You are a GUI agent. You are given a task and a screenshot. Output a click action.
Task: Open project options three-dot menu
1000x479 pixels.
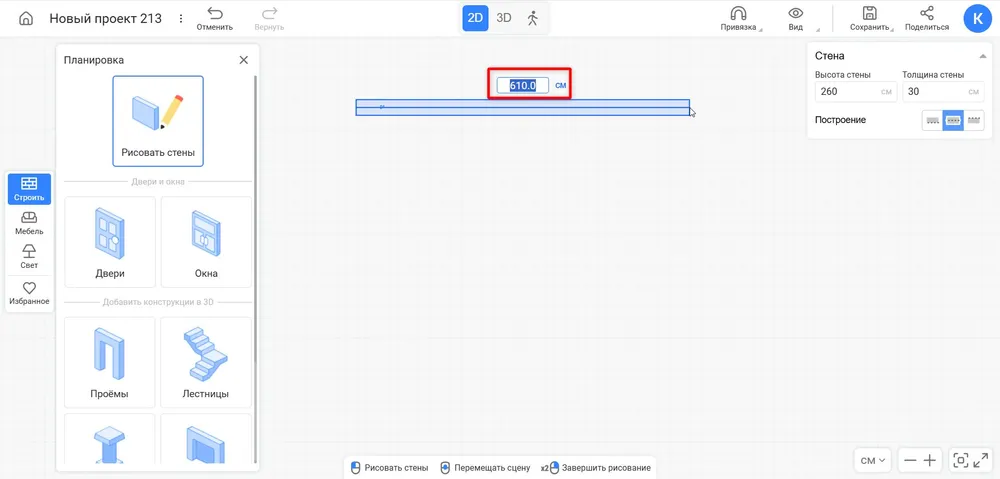click(x=181, y=18)
